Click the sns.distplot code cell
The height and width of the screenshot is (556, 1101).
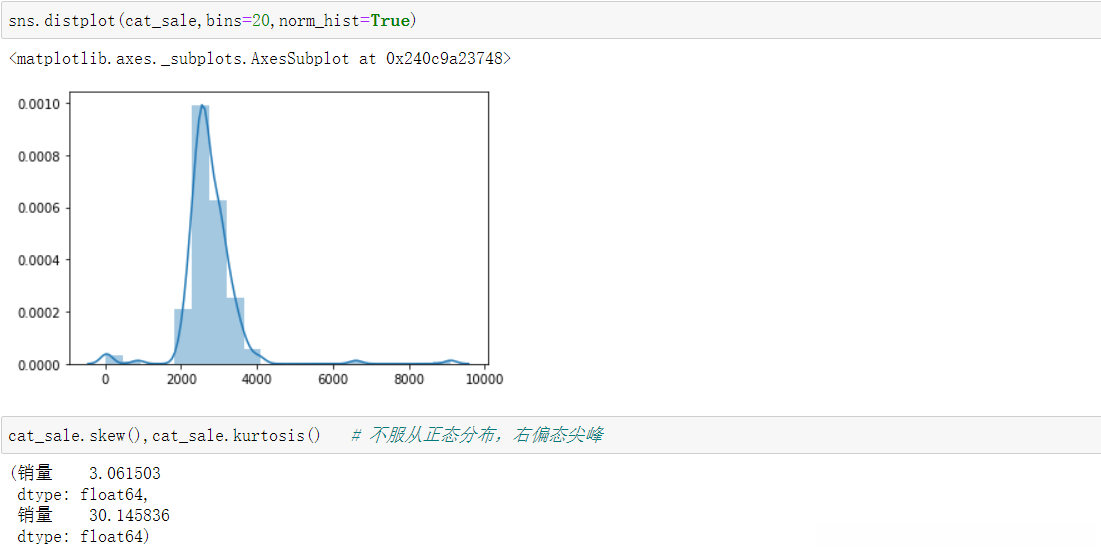coord(550,21)
